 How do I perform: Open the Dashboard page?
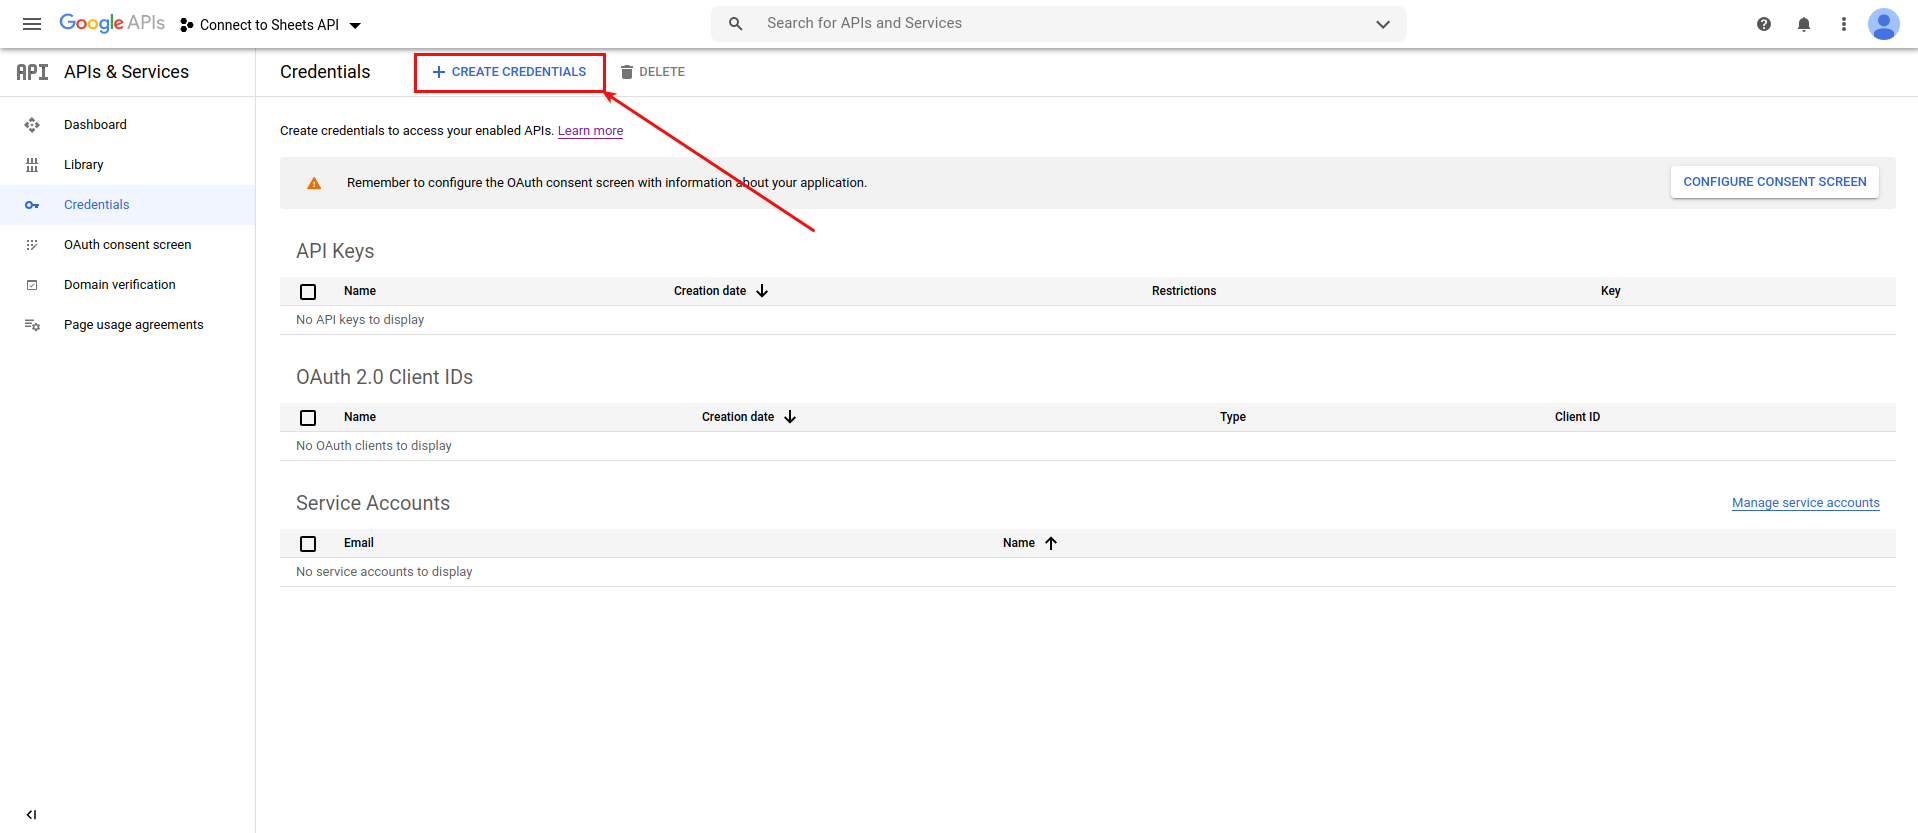95,125
